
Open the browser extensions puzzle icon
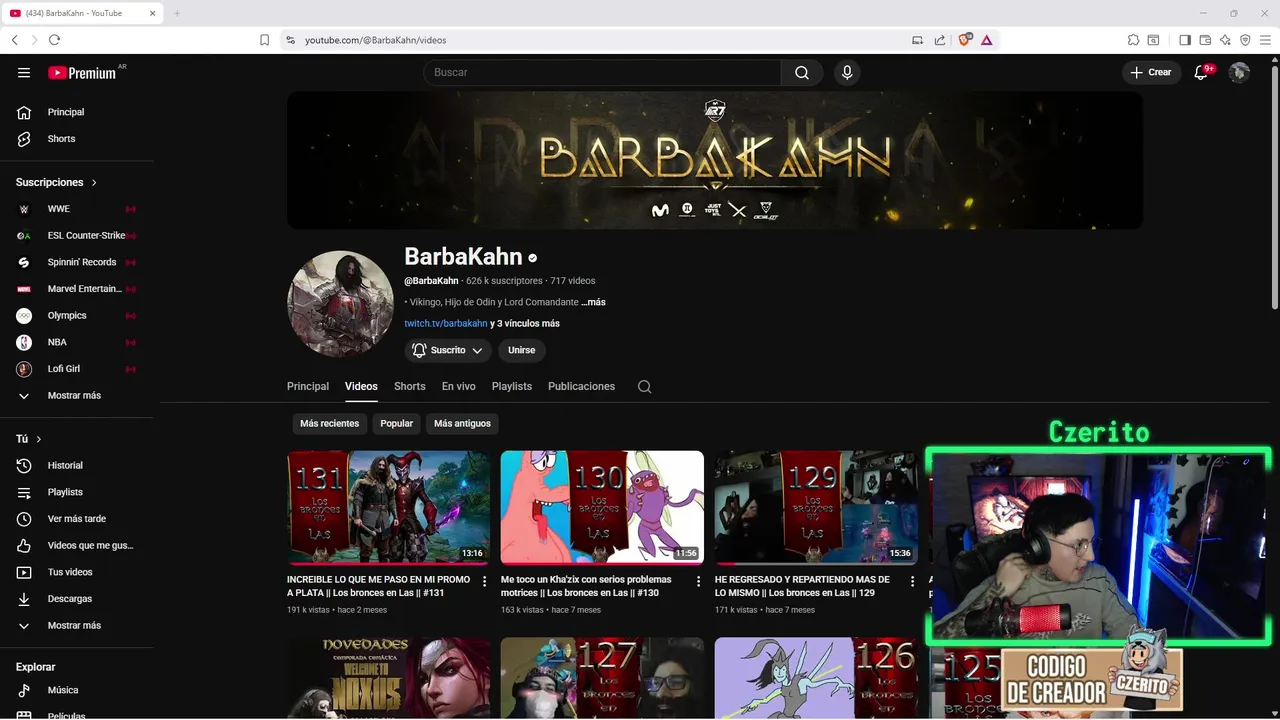(1133, 40)
